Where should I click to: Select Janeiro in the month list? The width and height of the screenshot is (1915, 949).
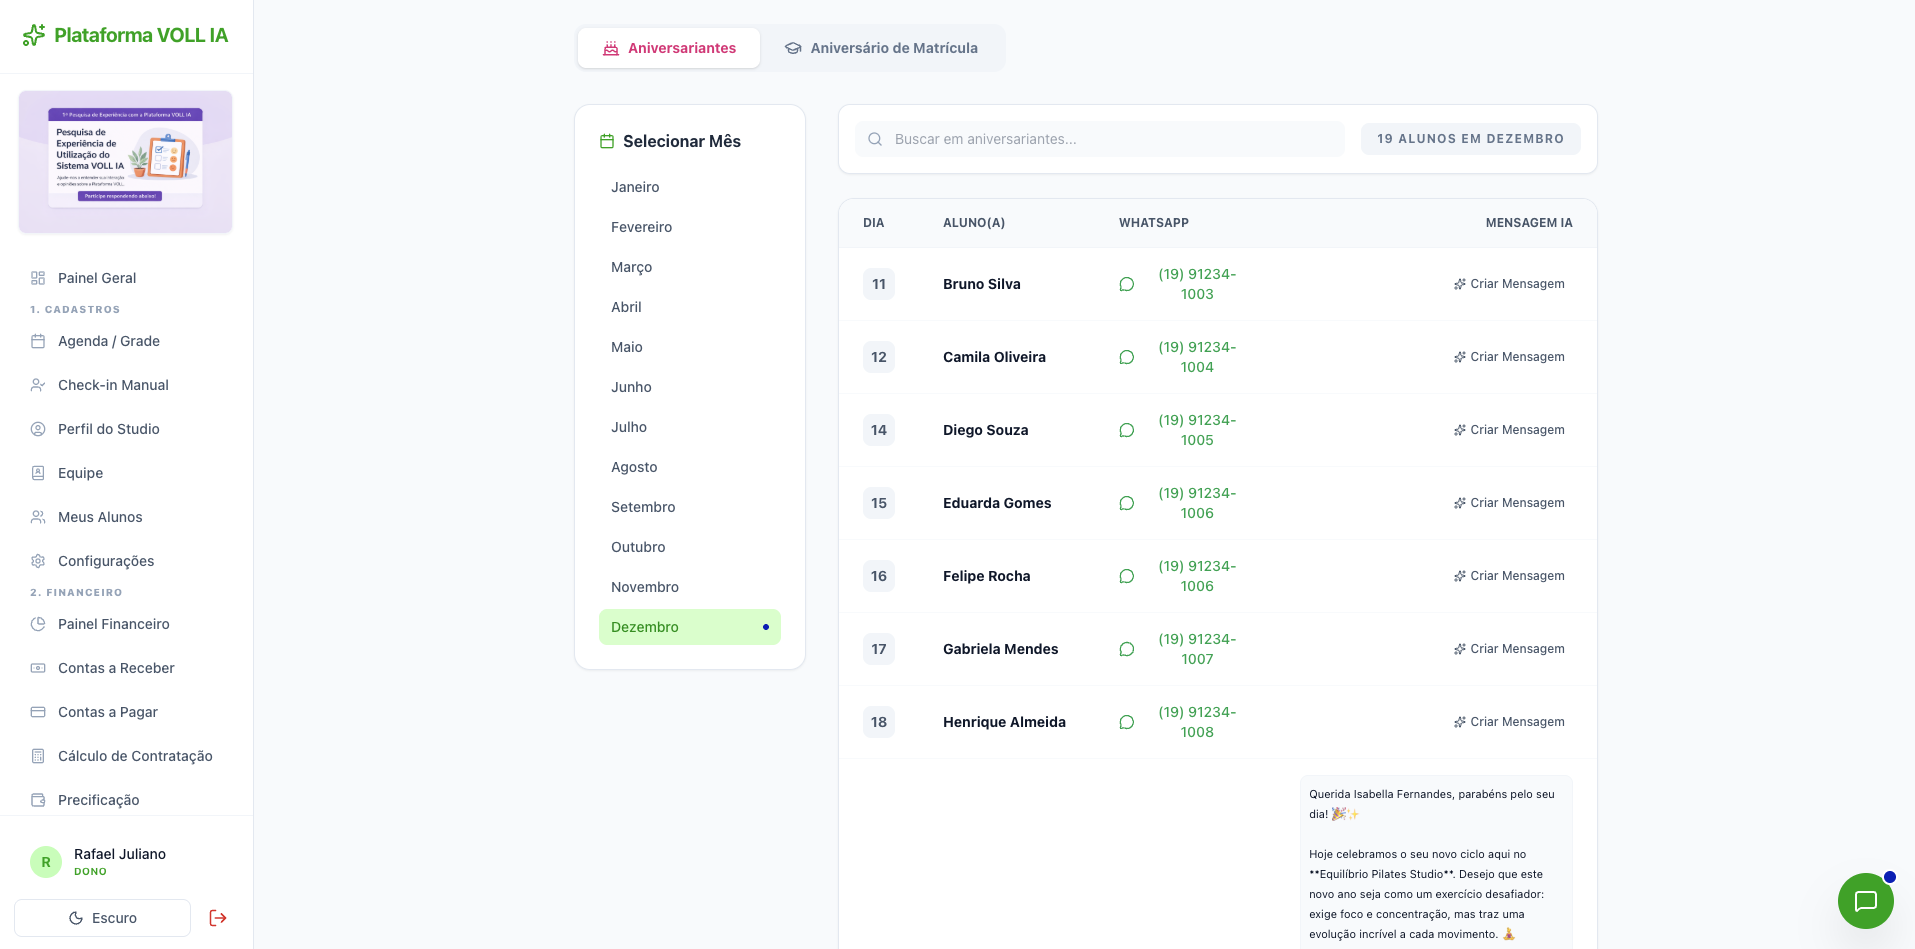click(x=635, y=187)
